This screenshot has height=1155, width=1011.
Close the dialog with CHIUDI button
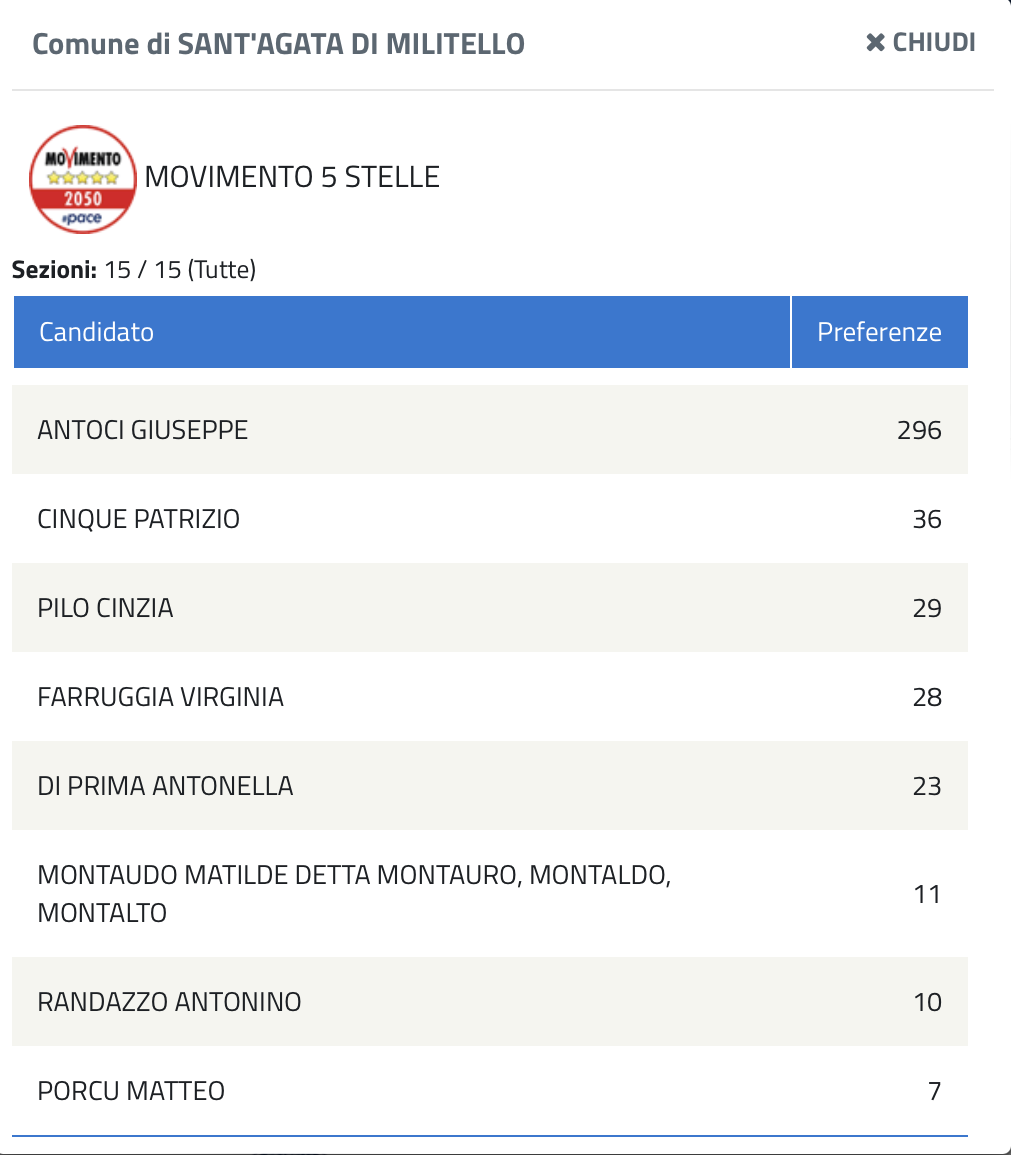(920, 43)
